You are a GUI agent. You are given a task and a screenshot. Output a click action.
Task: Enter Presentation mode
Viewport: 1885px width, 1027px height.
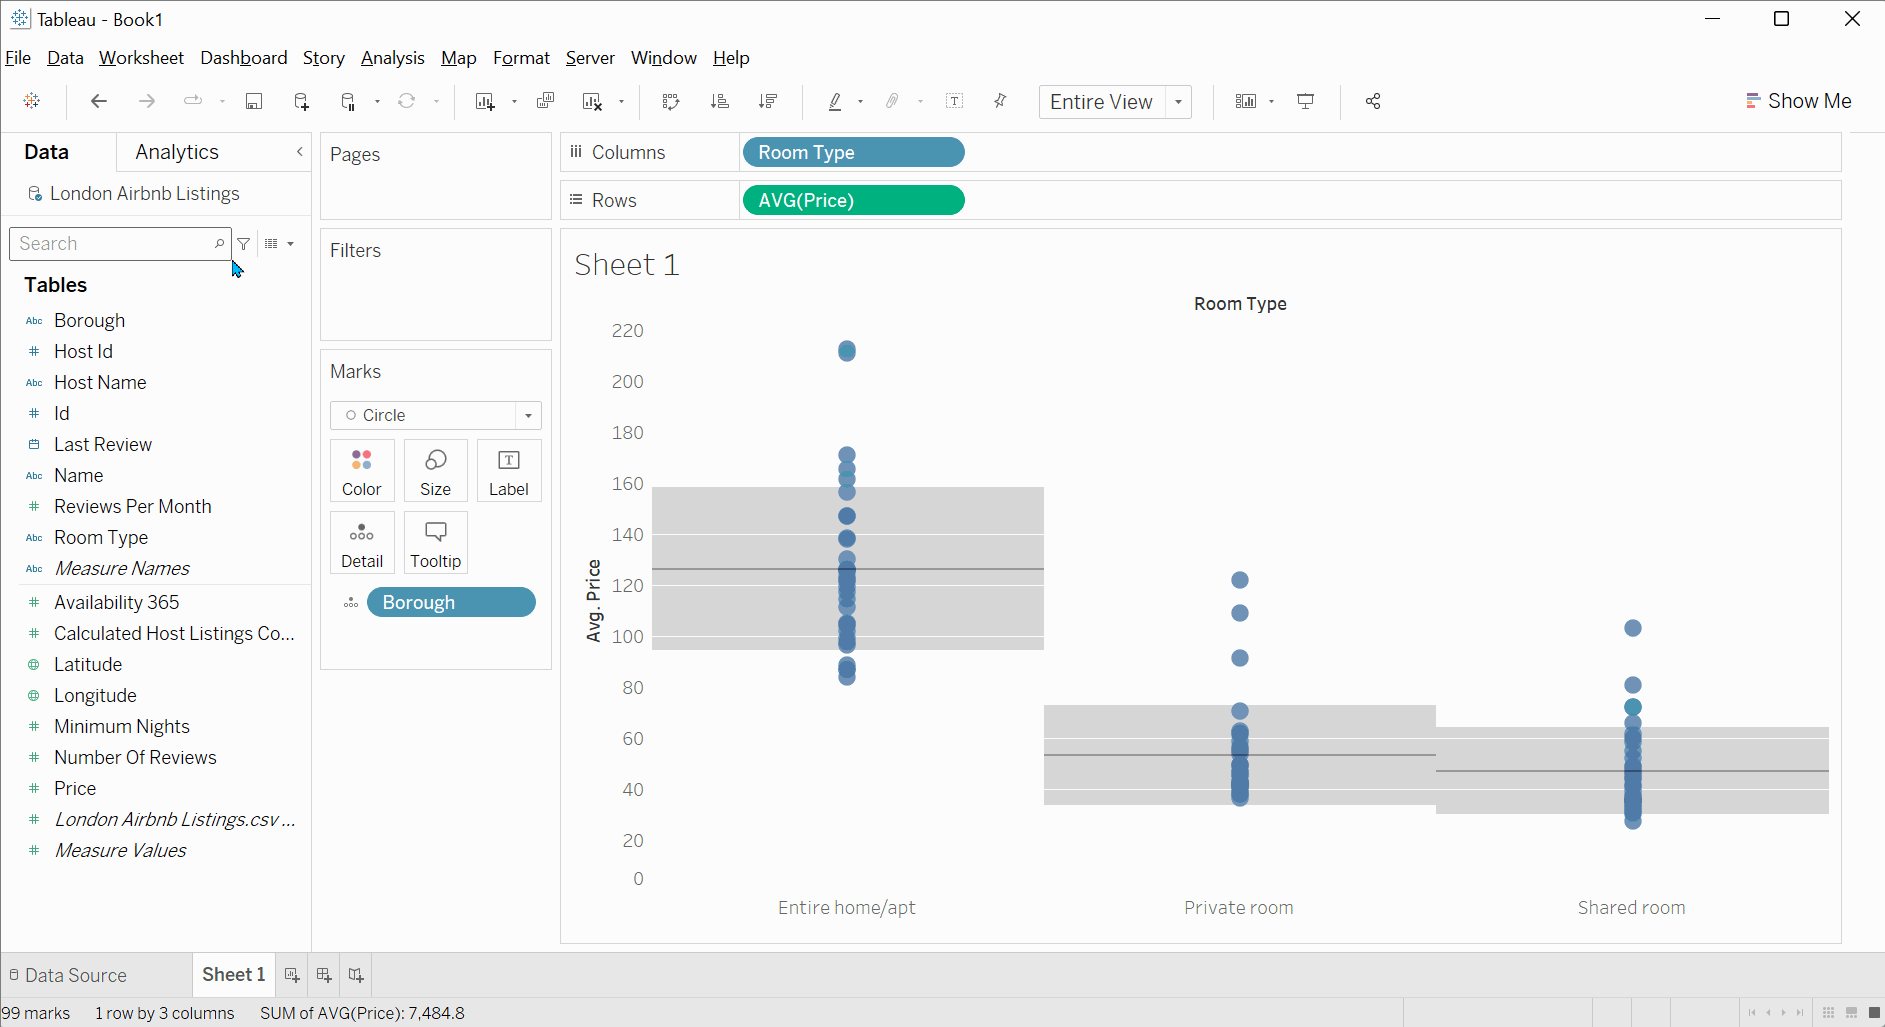(1306, 101)
